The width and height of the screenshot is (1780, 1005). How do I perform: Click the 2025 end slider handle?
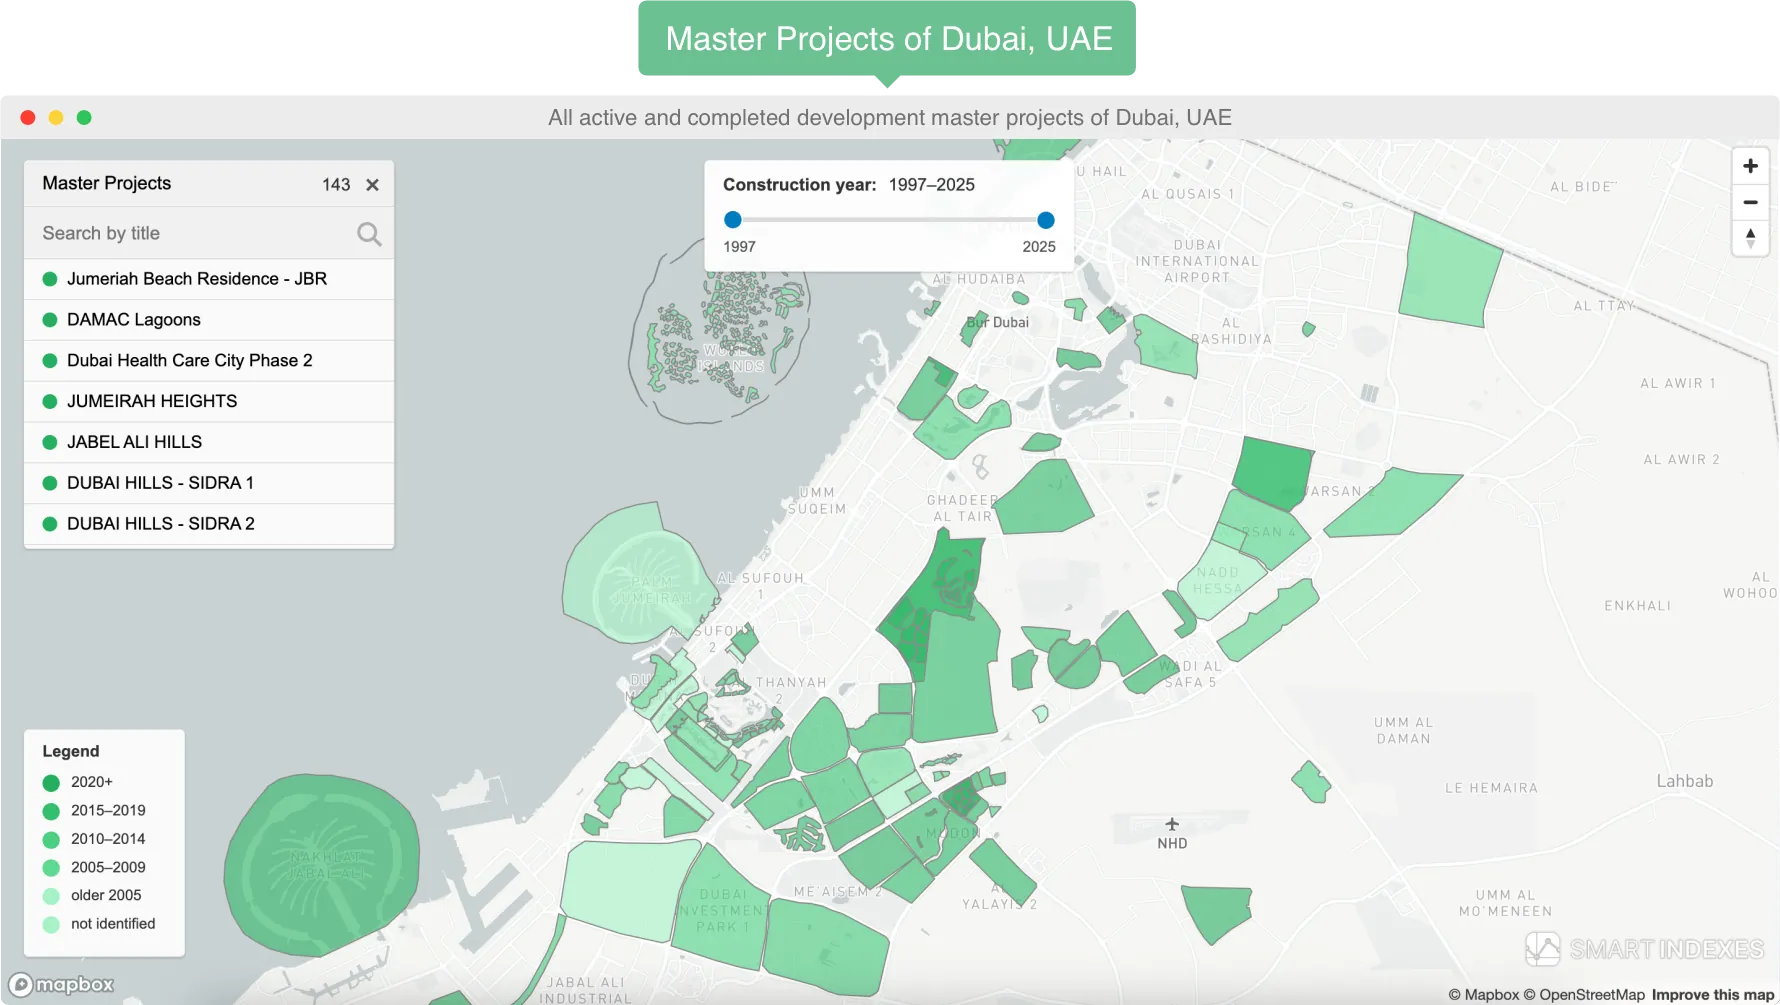click(1046, 220)
